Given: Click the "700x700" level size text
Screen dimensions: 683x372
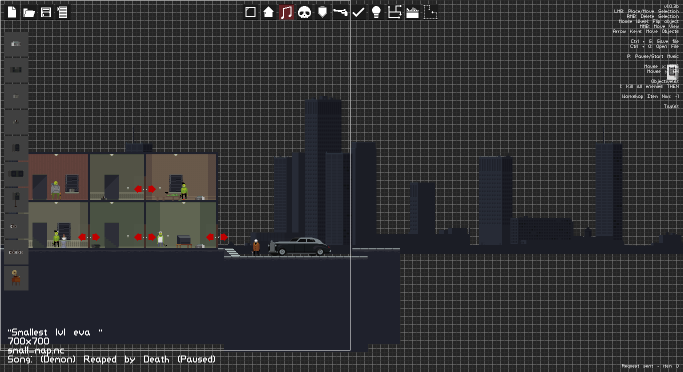Looking at the screenshot, I should [x=29, y=342].
